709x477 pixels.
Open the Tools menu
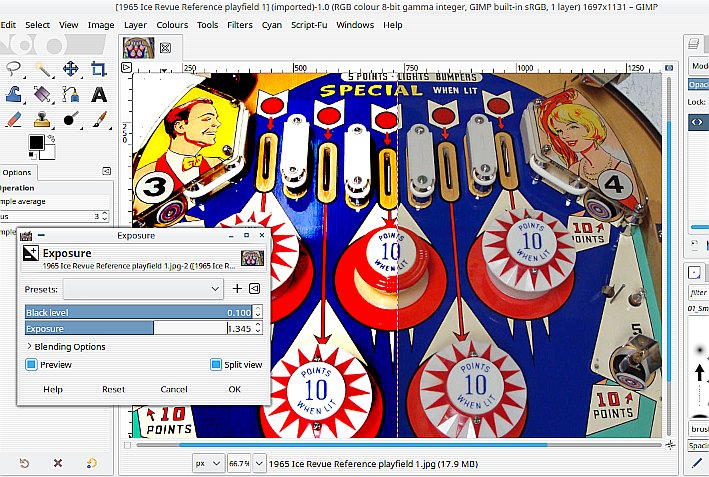tap(207, 25)
